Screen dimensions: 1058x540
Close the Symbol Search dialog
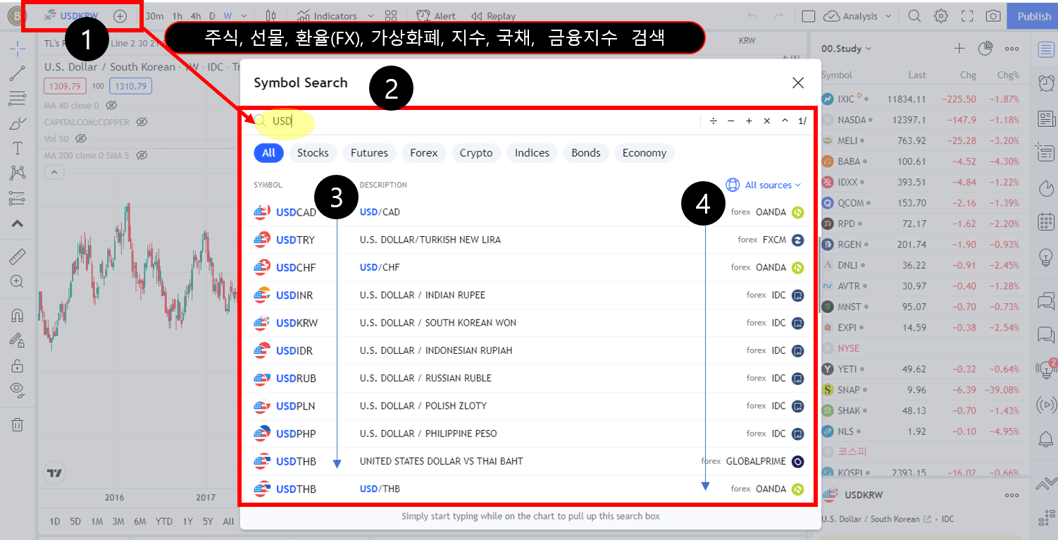(x=798, y=82)
